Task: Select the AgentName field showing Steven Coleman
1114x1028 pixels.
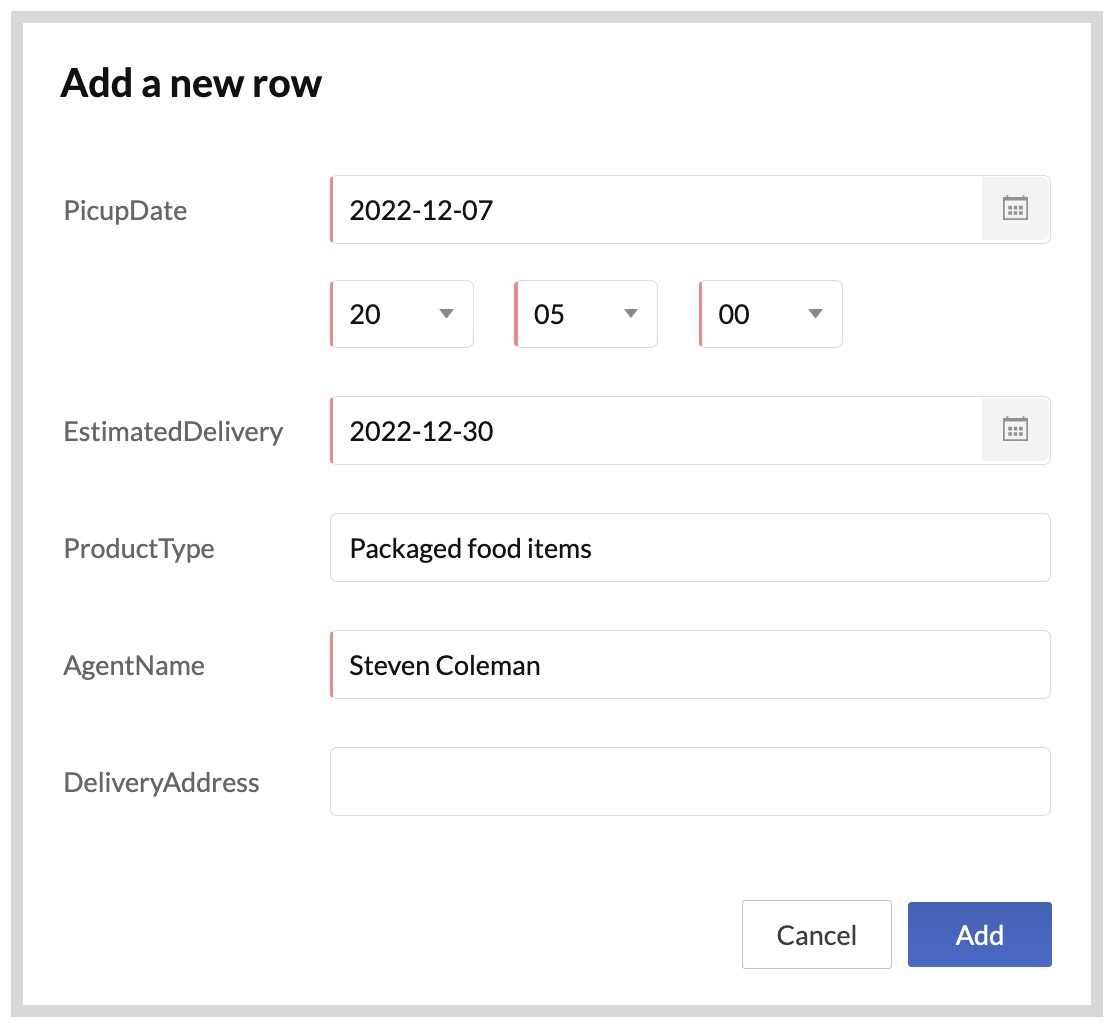Action: (x=690, y=664)
